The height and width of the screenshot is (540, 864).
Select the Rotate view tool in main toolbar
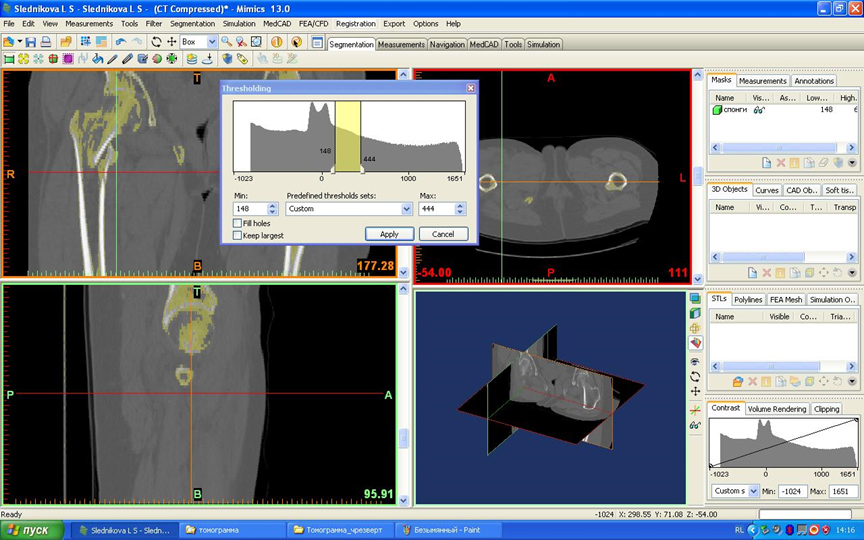click(x=156, y=42)
